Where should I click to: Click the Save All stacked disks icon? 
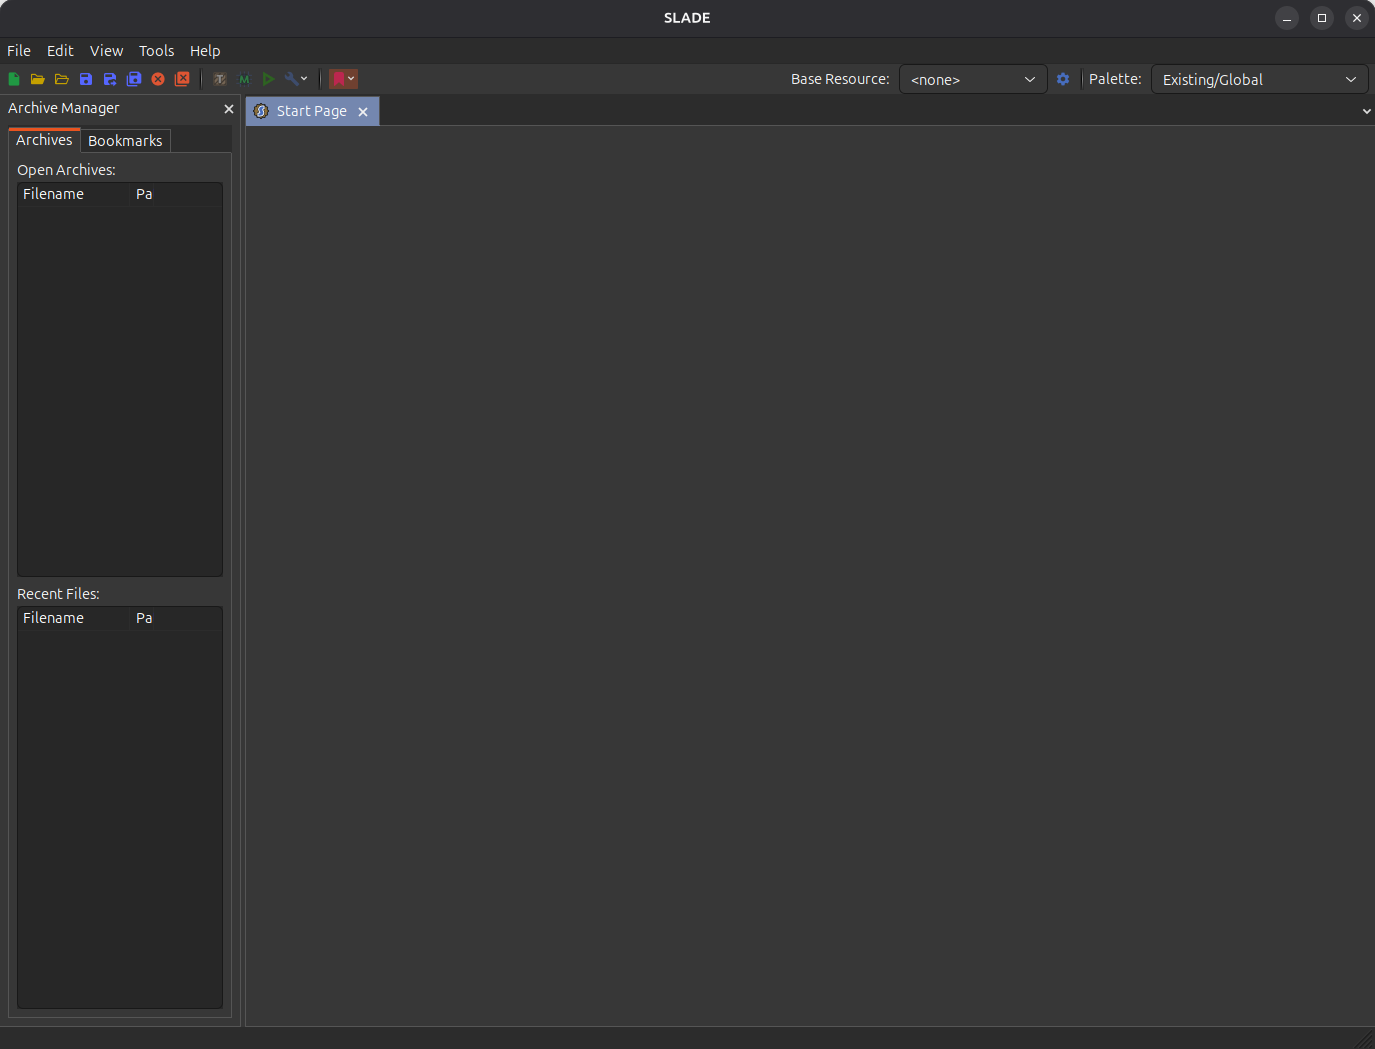134,79
